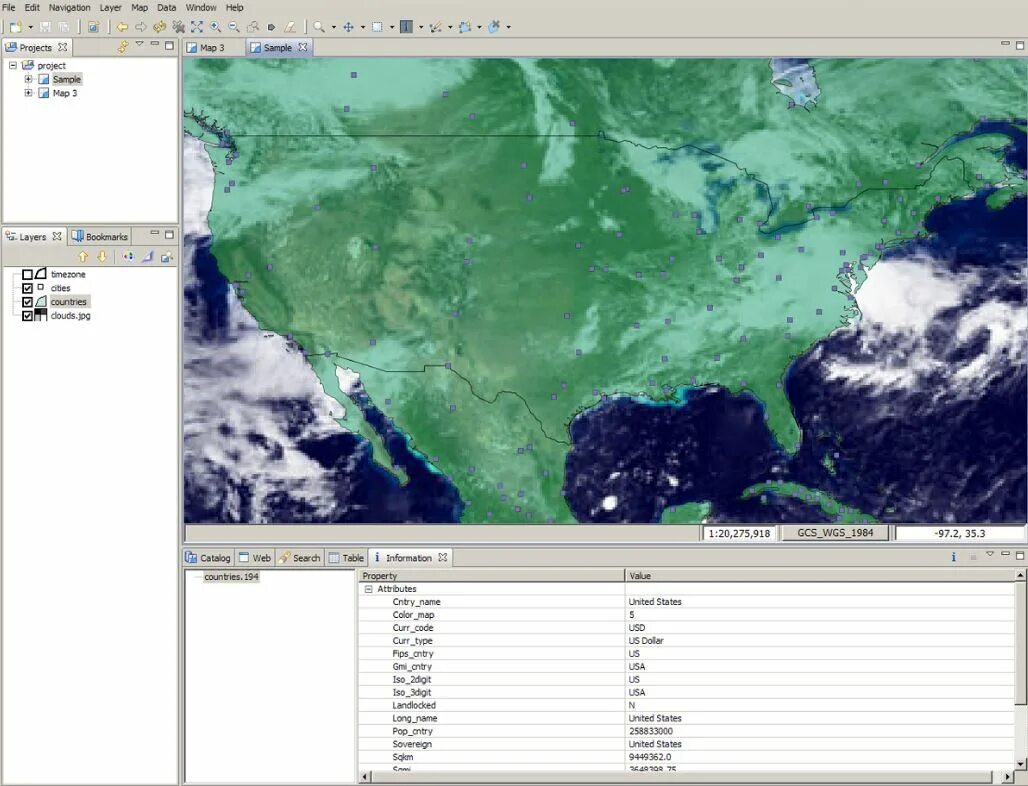Select the clouds.jpg layer row
The image size is (1028, 786).
click(70, 316)
